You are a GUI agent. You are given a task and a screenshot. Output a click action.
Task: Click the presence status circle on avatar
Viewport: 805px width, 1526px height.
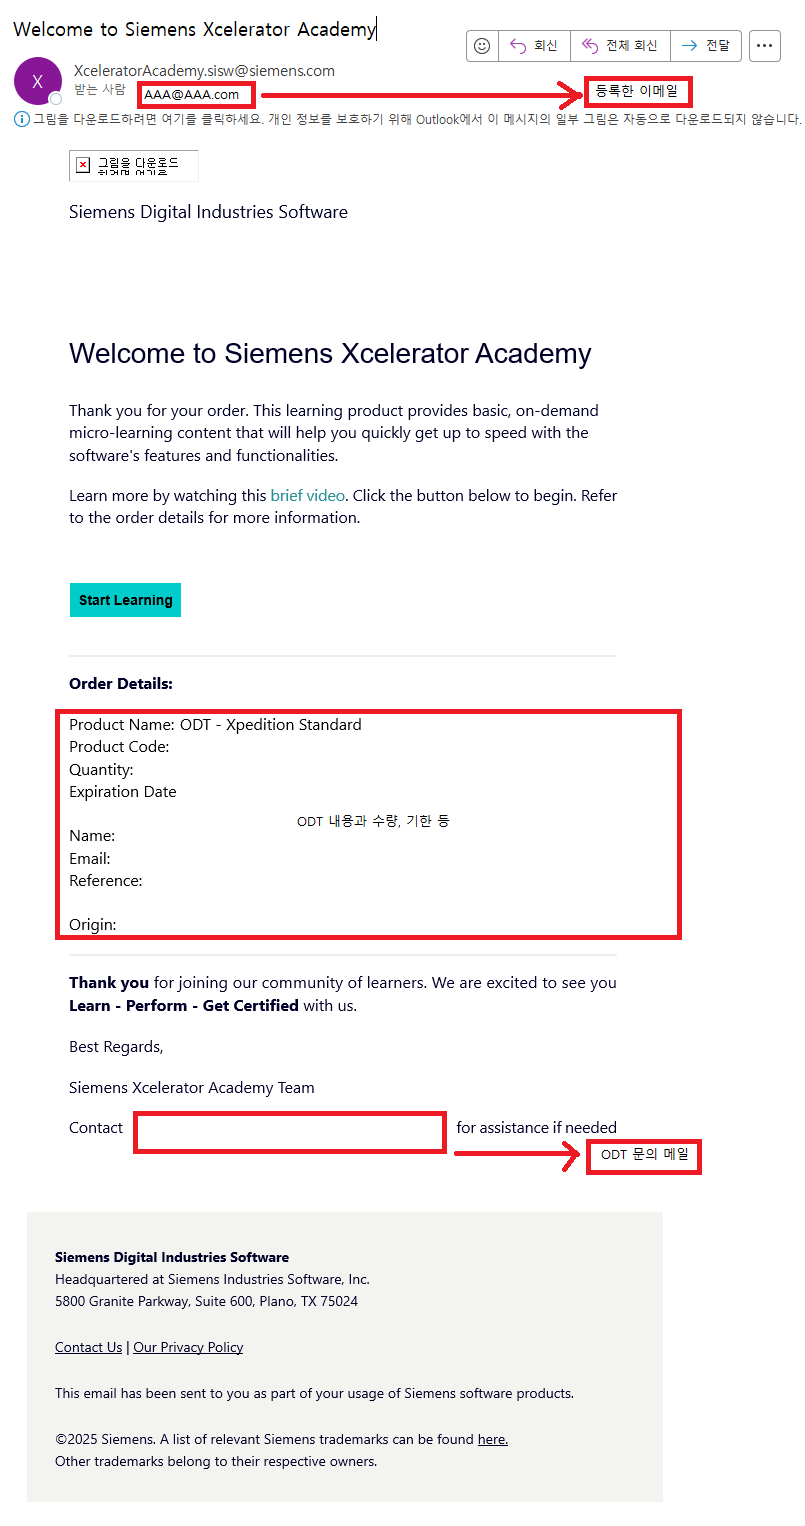[x=56, y=98]
